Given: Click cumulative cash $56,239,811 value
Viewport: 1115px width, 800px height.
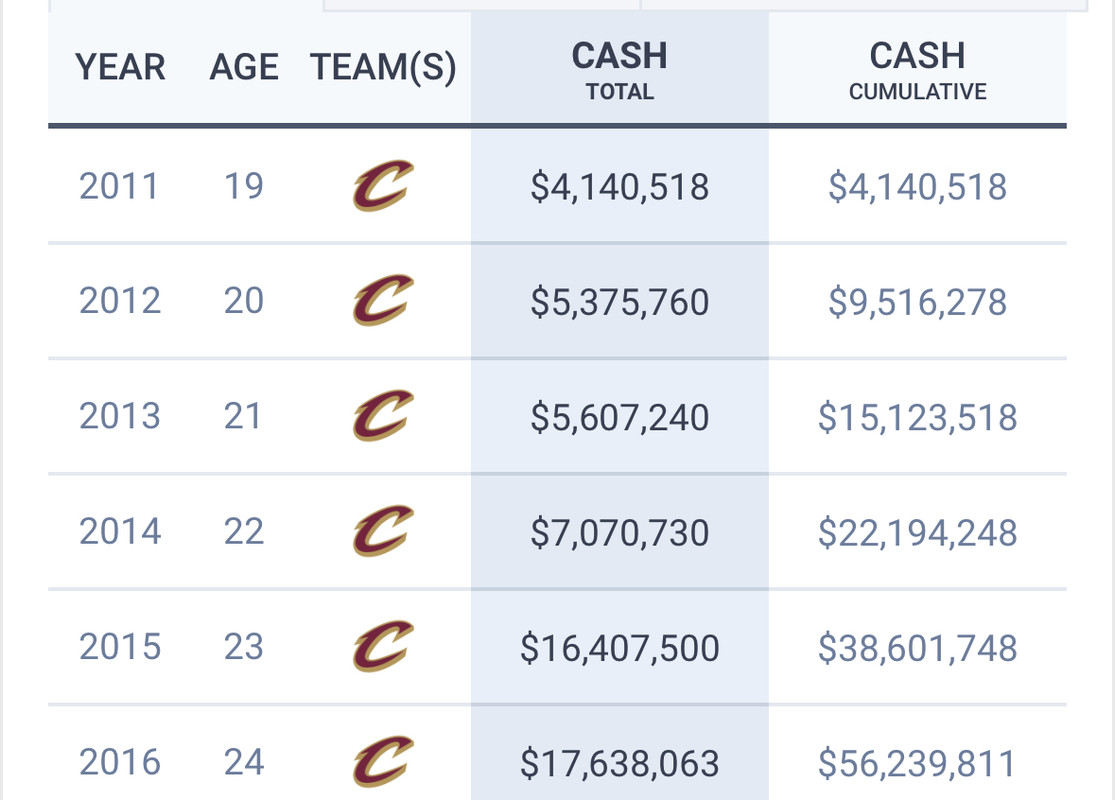Looking at the screenshot, I should tap(917, 763).
